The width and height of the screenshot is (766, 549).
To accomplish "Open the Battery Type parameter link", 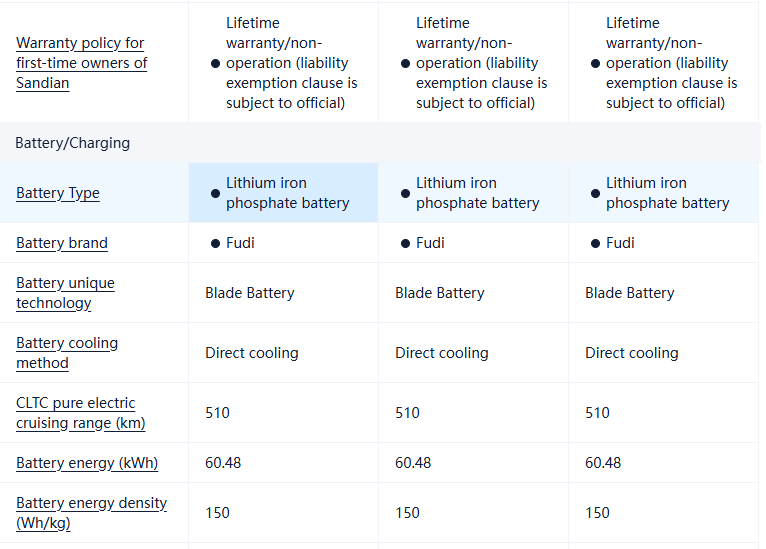I will pos(58,193).
